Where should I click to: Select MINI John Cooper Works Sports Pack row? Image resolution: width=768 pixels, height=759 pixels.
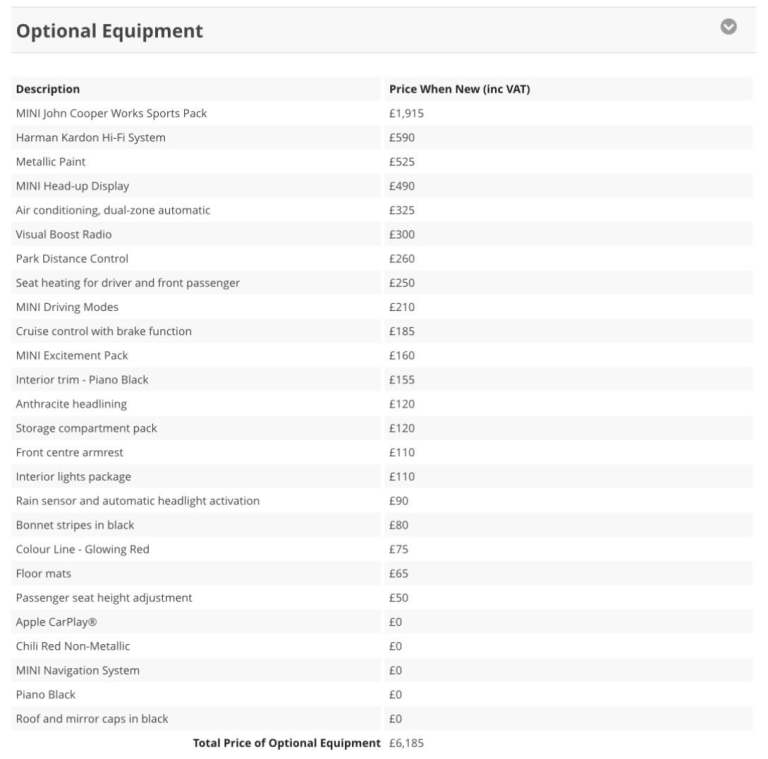[111, 113]
